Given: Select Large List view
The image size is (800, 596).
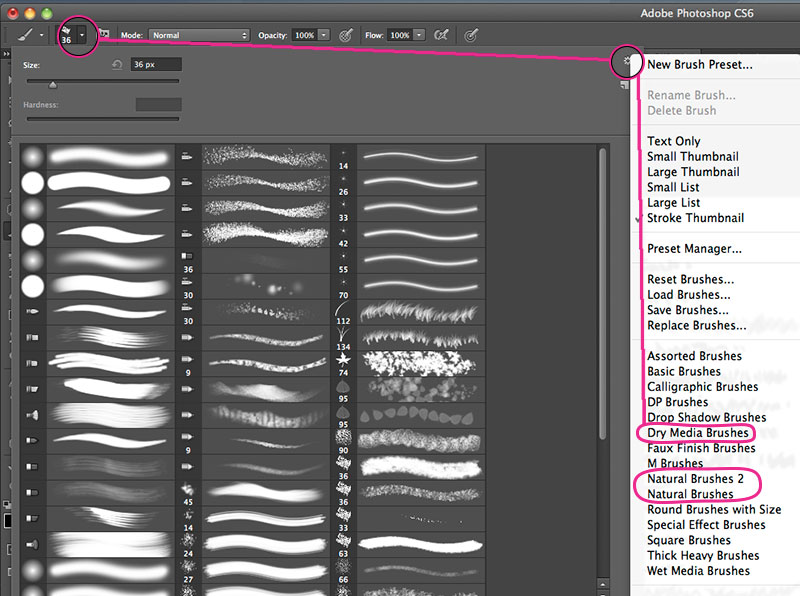Looking at the screenshot, I should [673, 202].
